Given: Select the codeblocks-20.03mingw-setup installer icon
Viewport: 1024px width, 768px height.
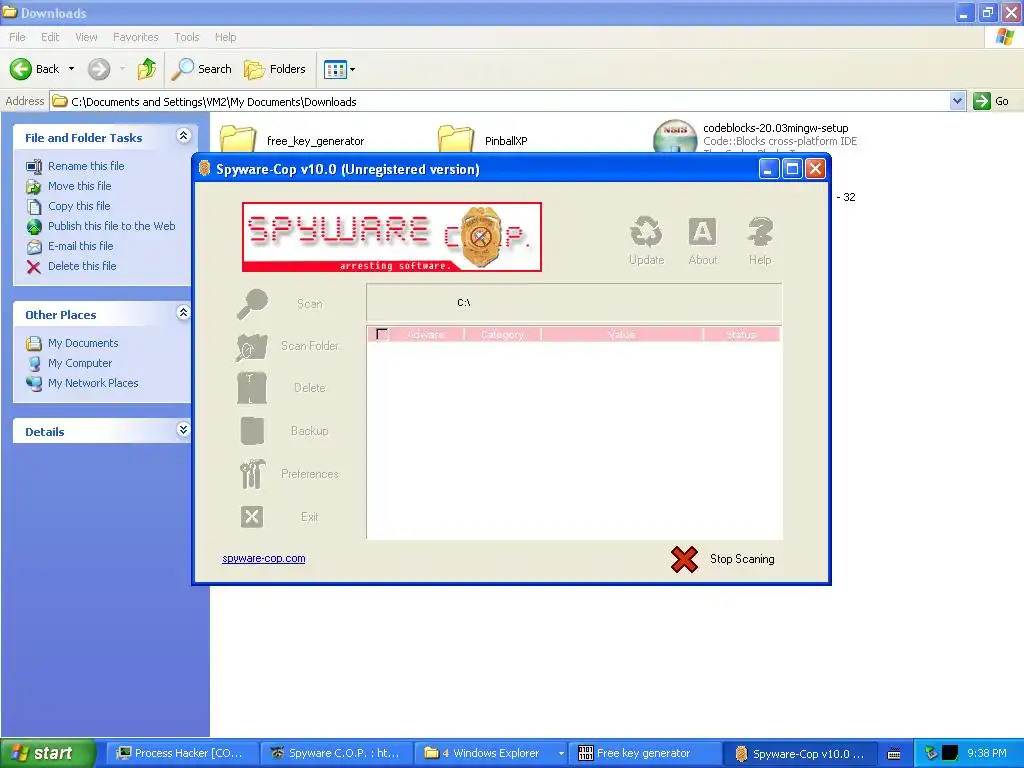Looking at the screenshot, I should pyautogui.click(x=675, y=136).
